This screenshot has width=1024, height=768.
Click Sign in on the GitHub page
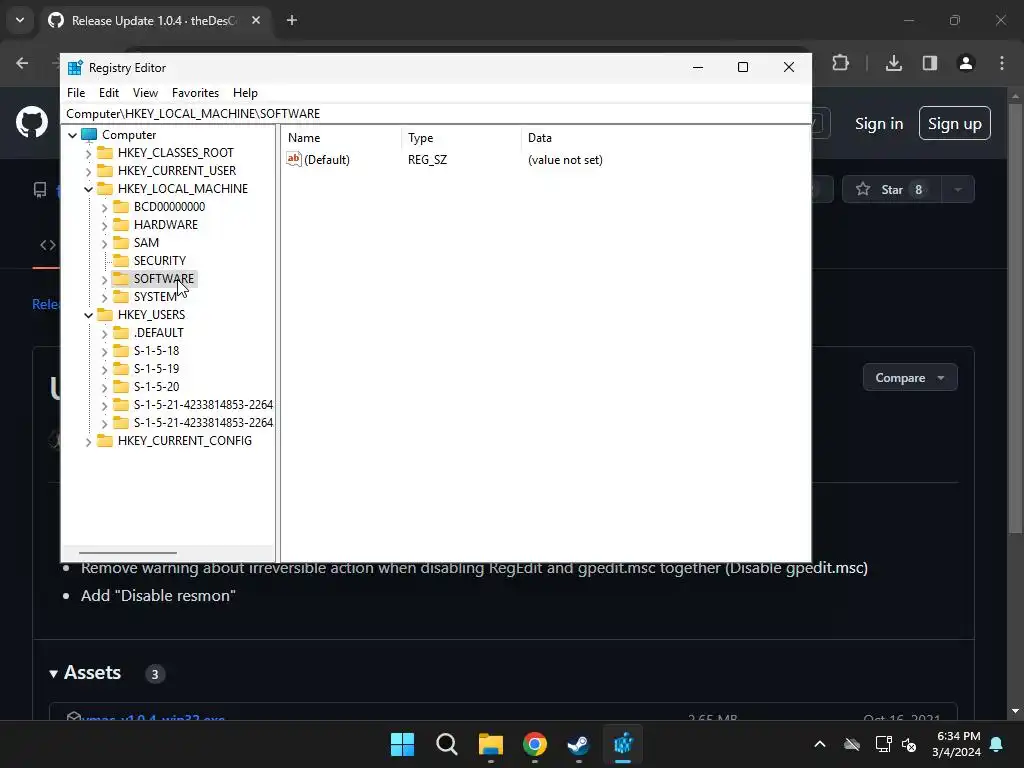[878, 123]
